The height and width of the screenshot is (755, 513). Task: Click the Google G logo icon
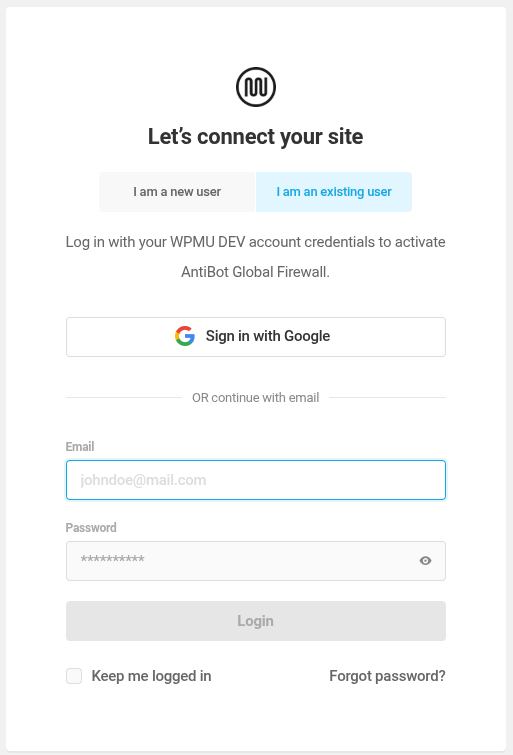click(185, 336)
